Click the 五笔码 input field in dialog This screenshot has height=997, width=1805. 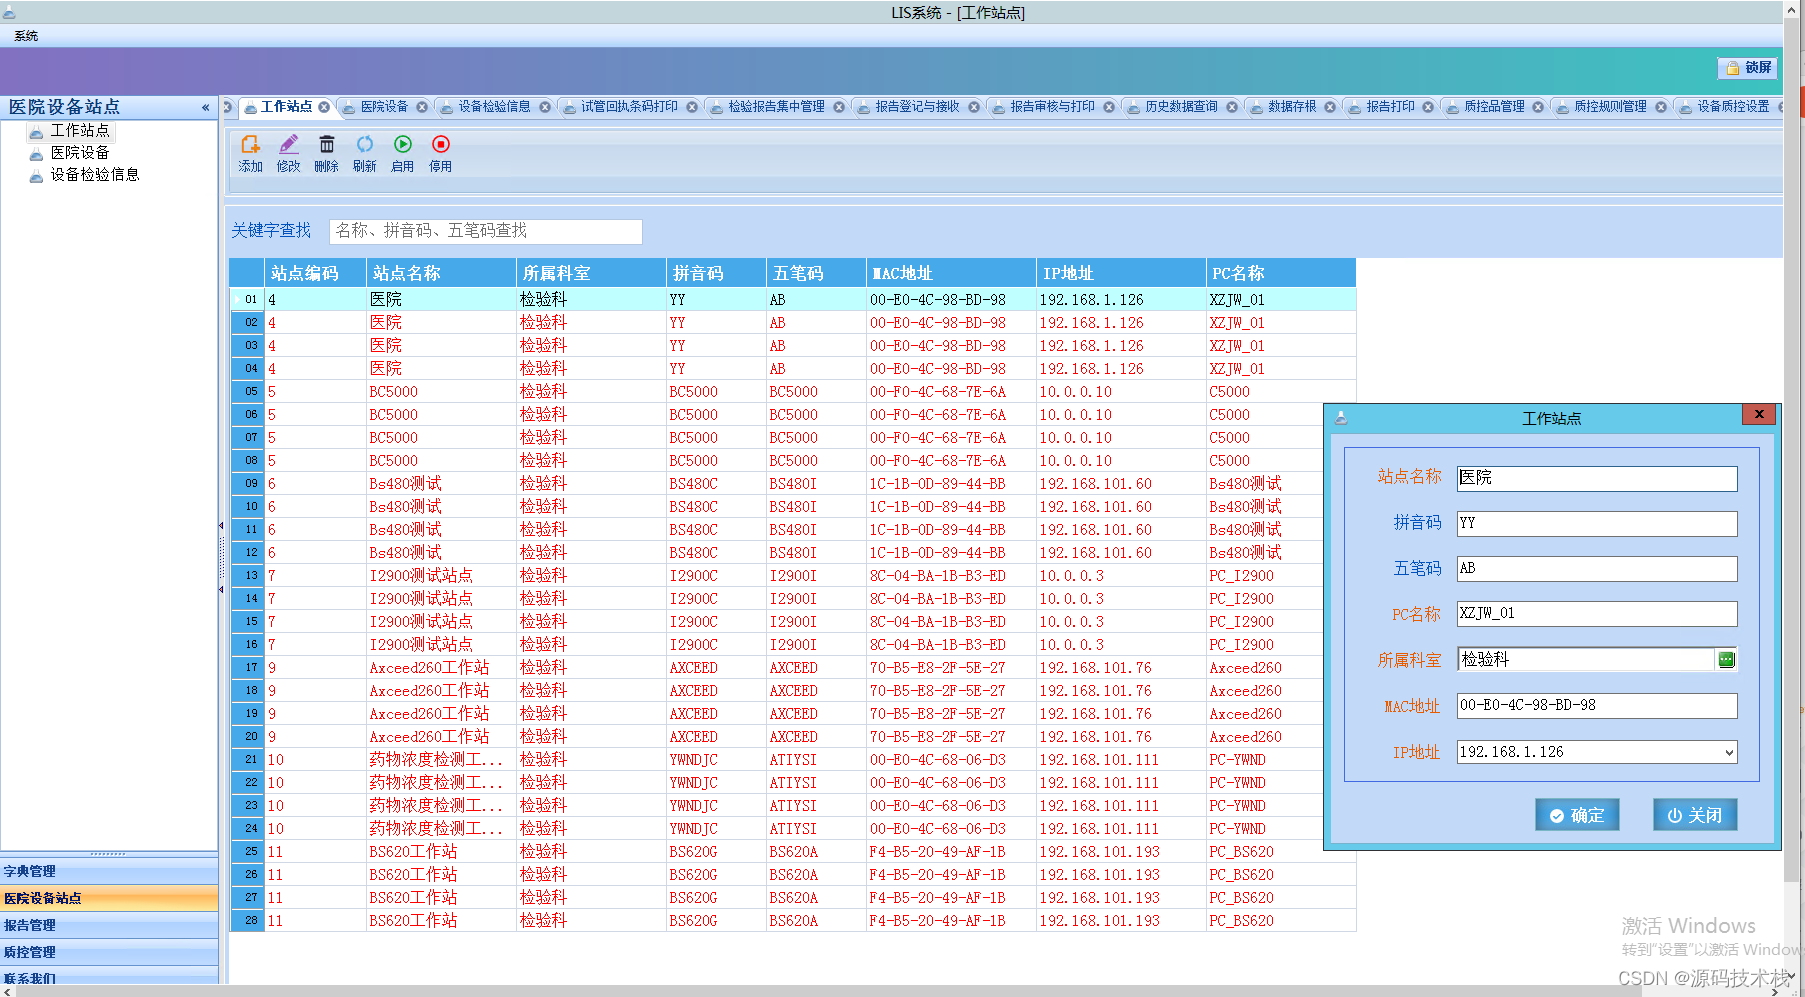(1597, 568)
